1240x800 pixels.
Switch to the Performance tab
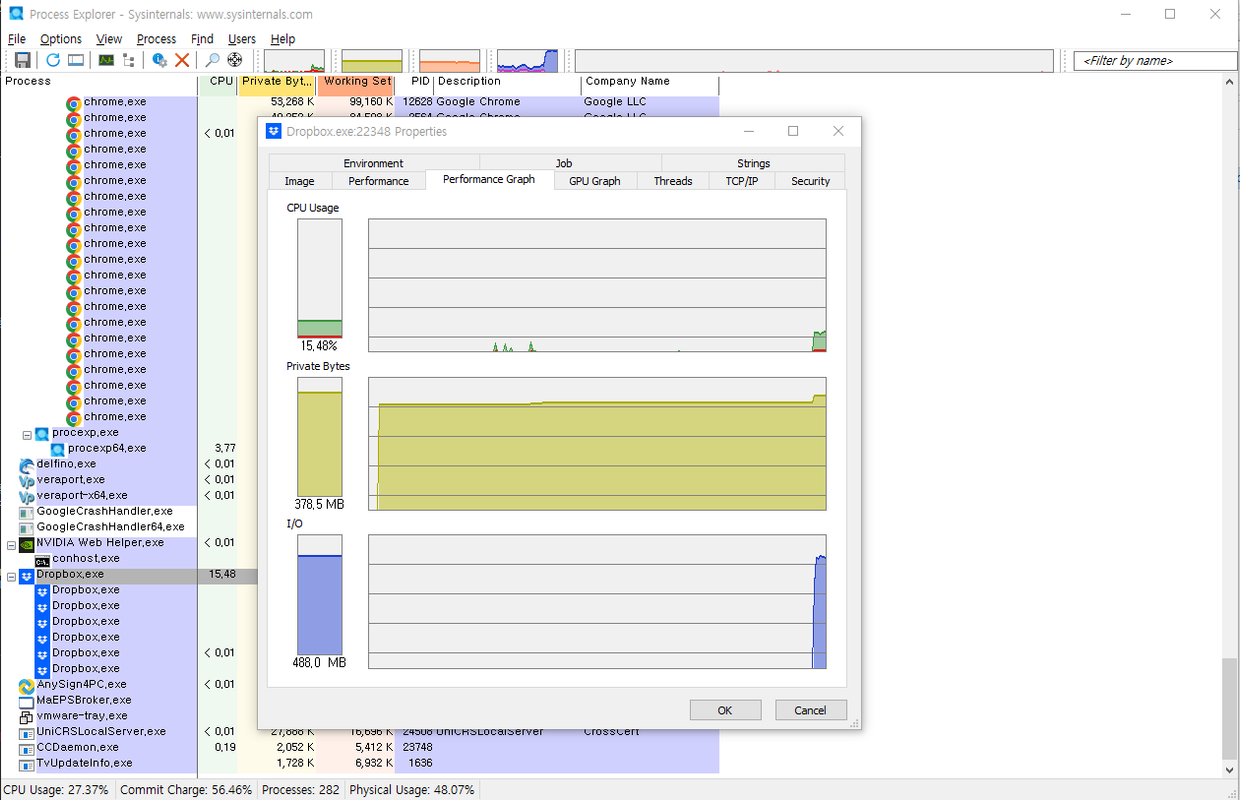click(x=378, y=181)
